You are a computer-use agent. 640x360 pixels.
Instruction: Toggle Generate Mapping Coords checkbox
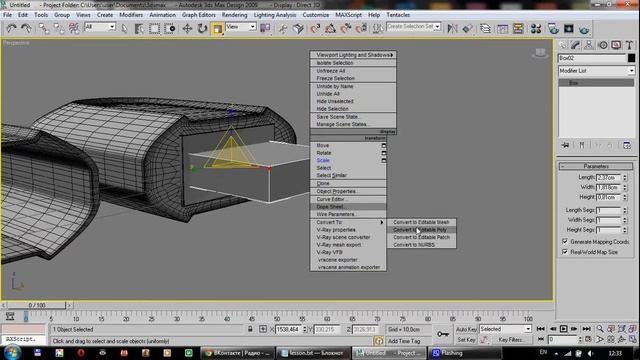click(565, 242)
